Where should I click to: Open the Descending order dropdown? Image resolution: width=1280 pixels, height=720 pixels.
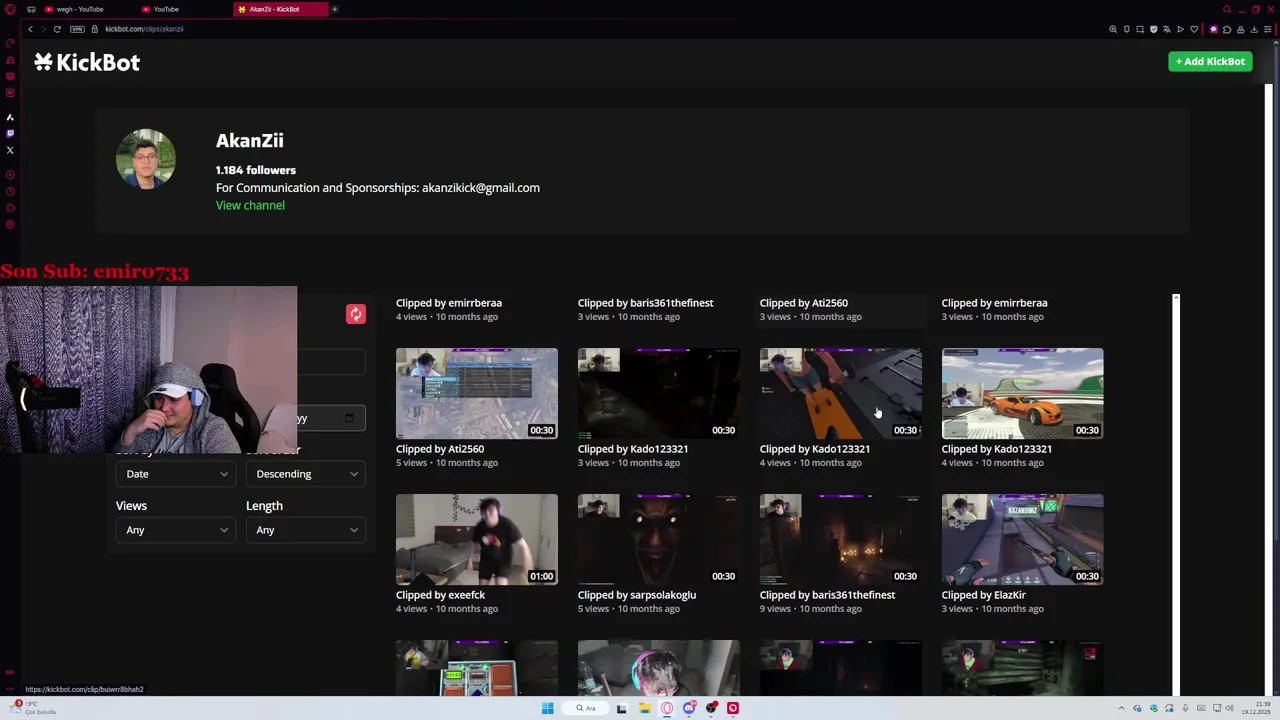tap(306, 474)
